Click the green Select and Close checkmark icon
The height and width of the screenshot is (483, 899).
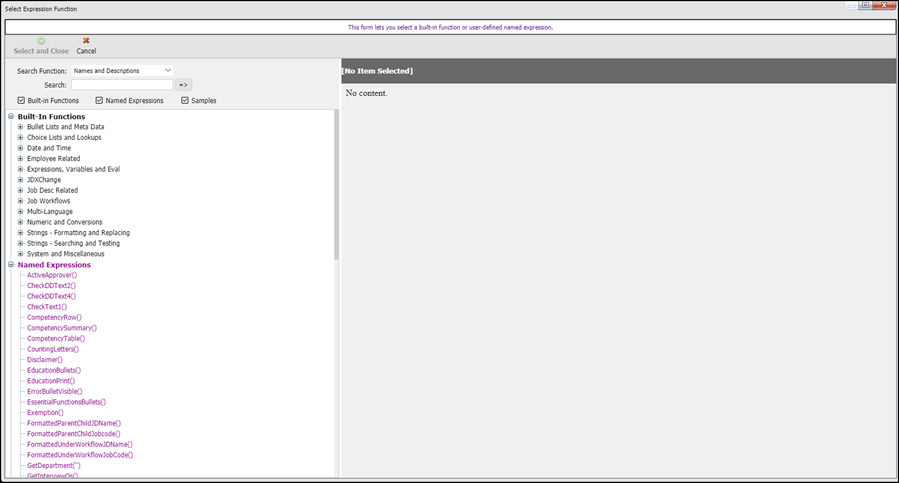41,41
